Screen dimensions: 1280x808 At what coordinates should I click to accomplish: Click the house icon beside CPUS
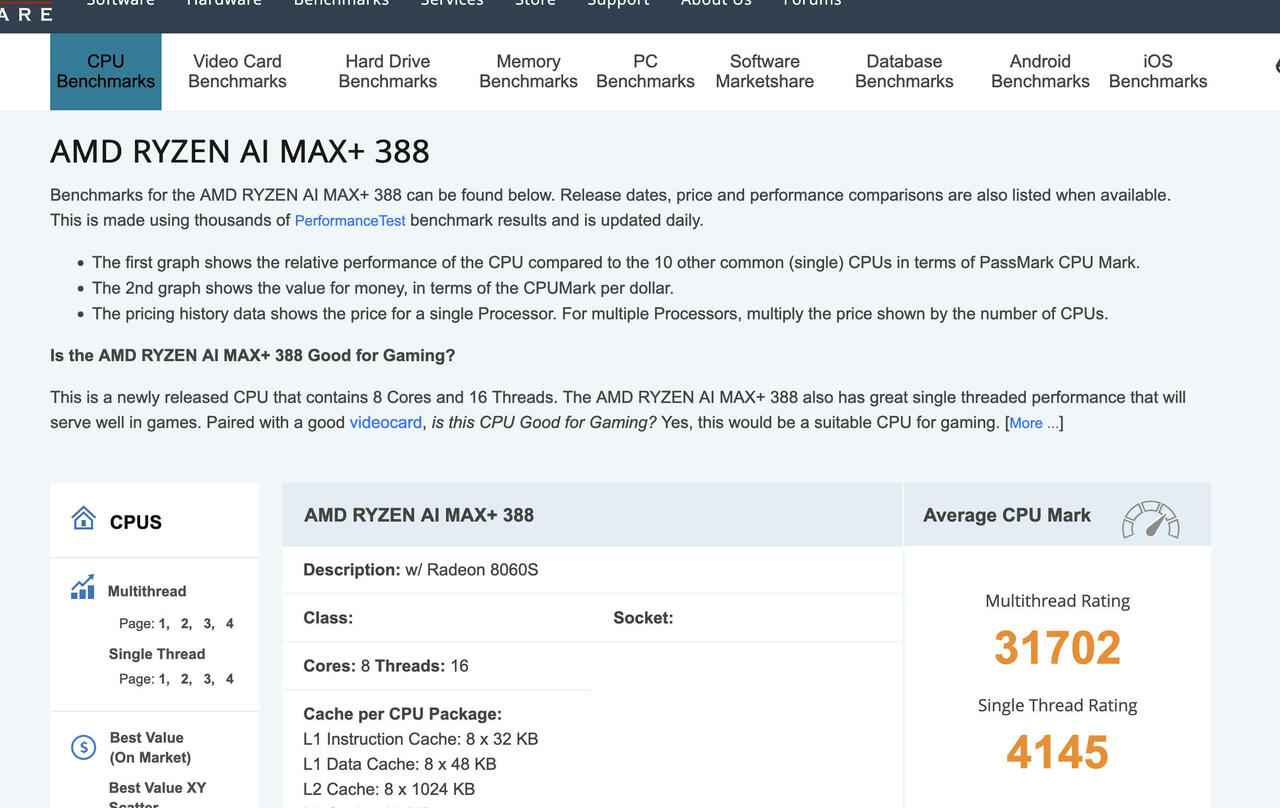coord(83,518)
